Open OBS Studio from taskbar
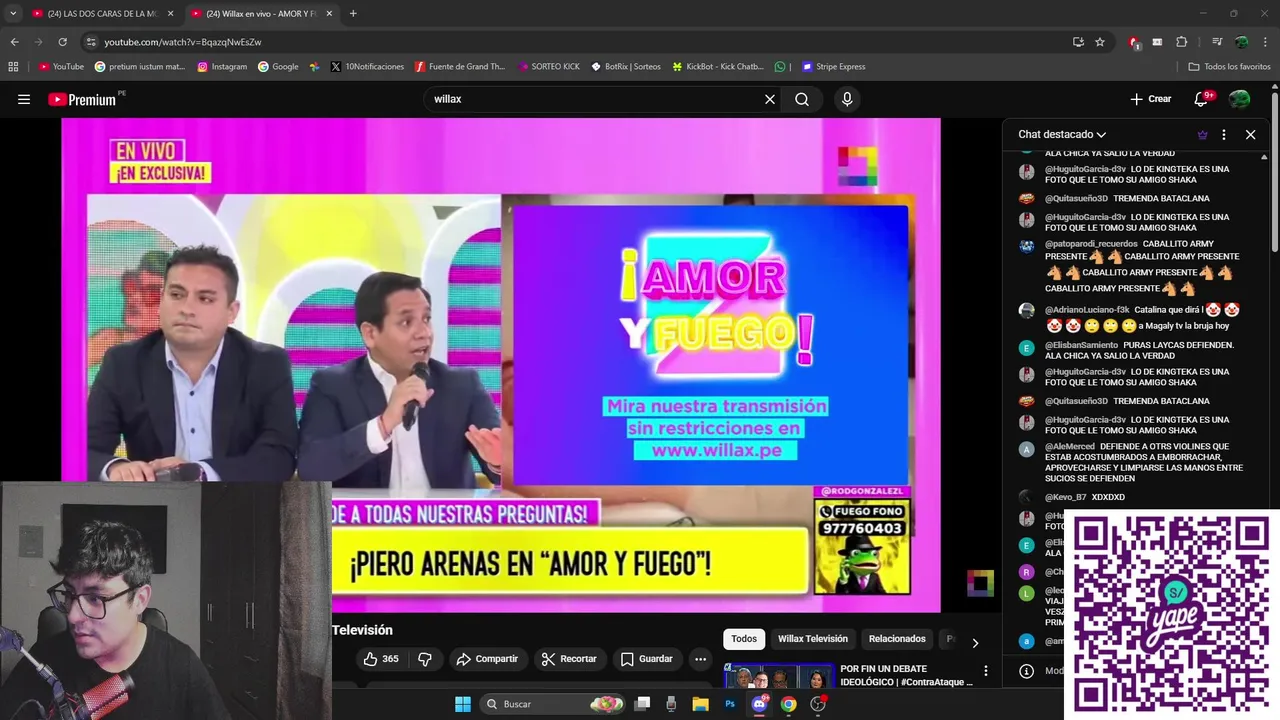 [818, 704]
